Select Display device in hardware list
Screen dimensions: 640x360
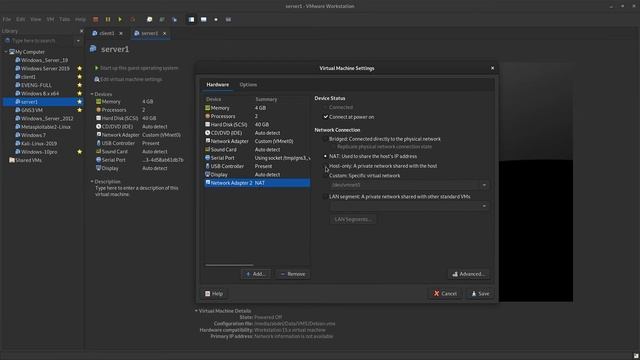point(257,174)
